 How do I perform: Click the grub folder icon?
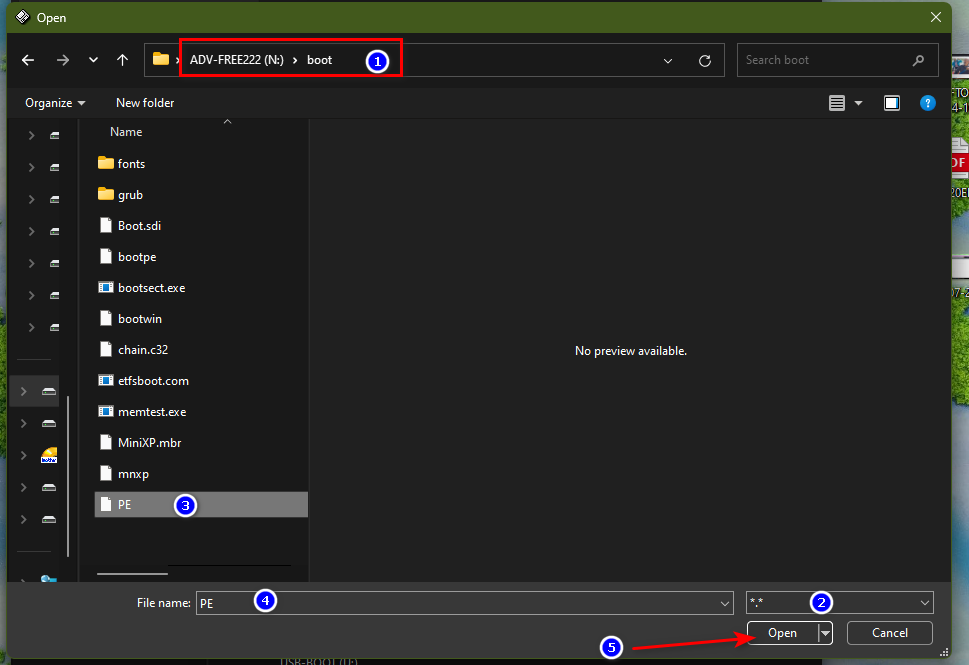[x=106, y=194]
